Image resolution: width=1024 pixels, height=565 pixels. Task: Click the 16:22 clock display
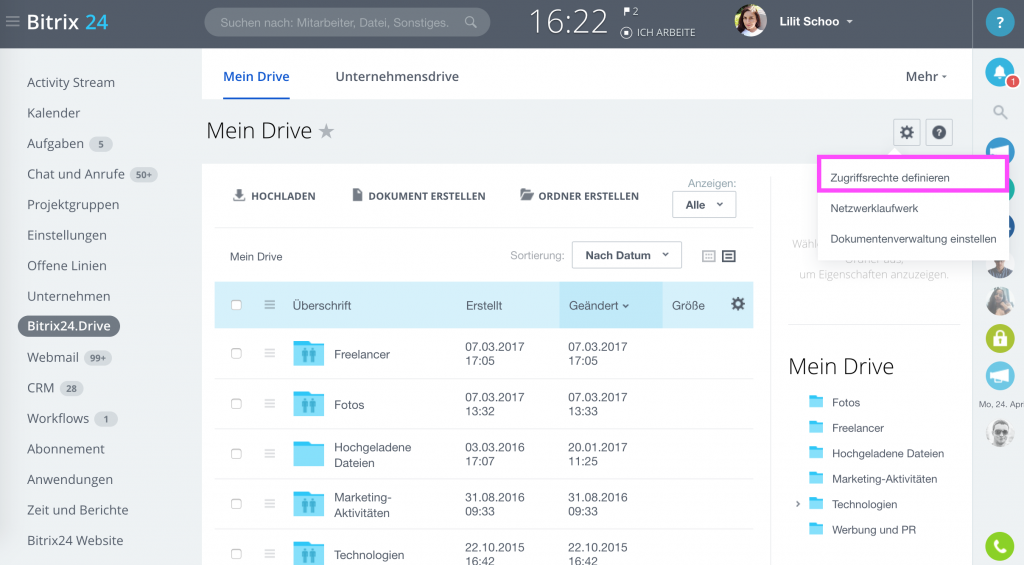click(x=568, y=22)
